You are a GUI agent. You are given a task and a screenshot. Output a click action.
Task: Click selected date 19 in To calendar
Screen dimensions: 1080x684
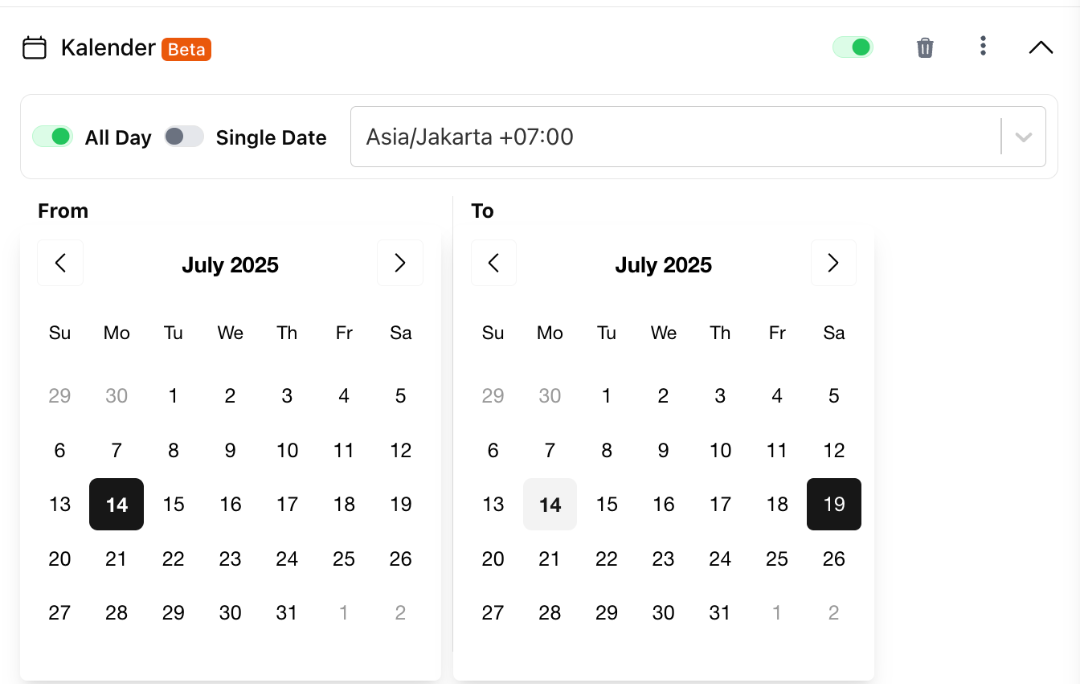[834, 504]
